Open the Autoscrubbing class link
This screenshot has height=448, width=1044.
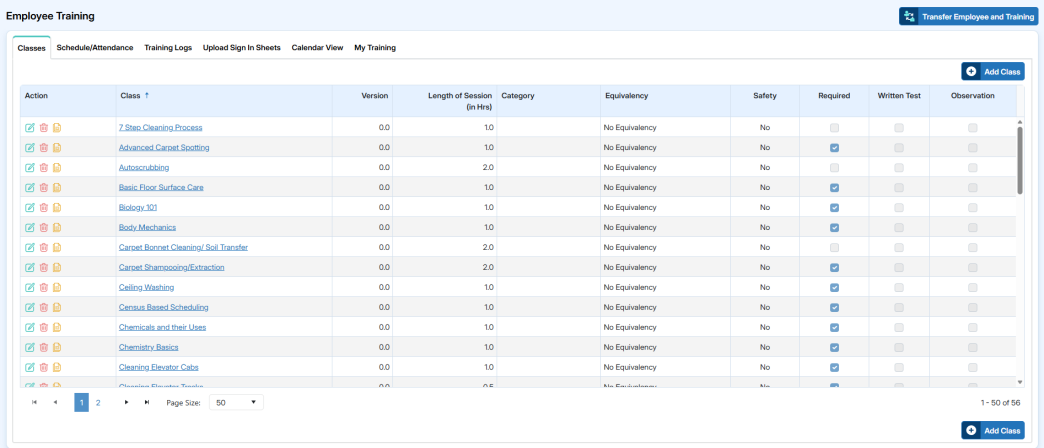click(x=144, y=167)
